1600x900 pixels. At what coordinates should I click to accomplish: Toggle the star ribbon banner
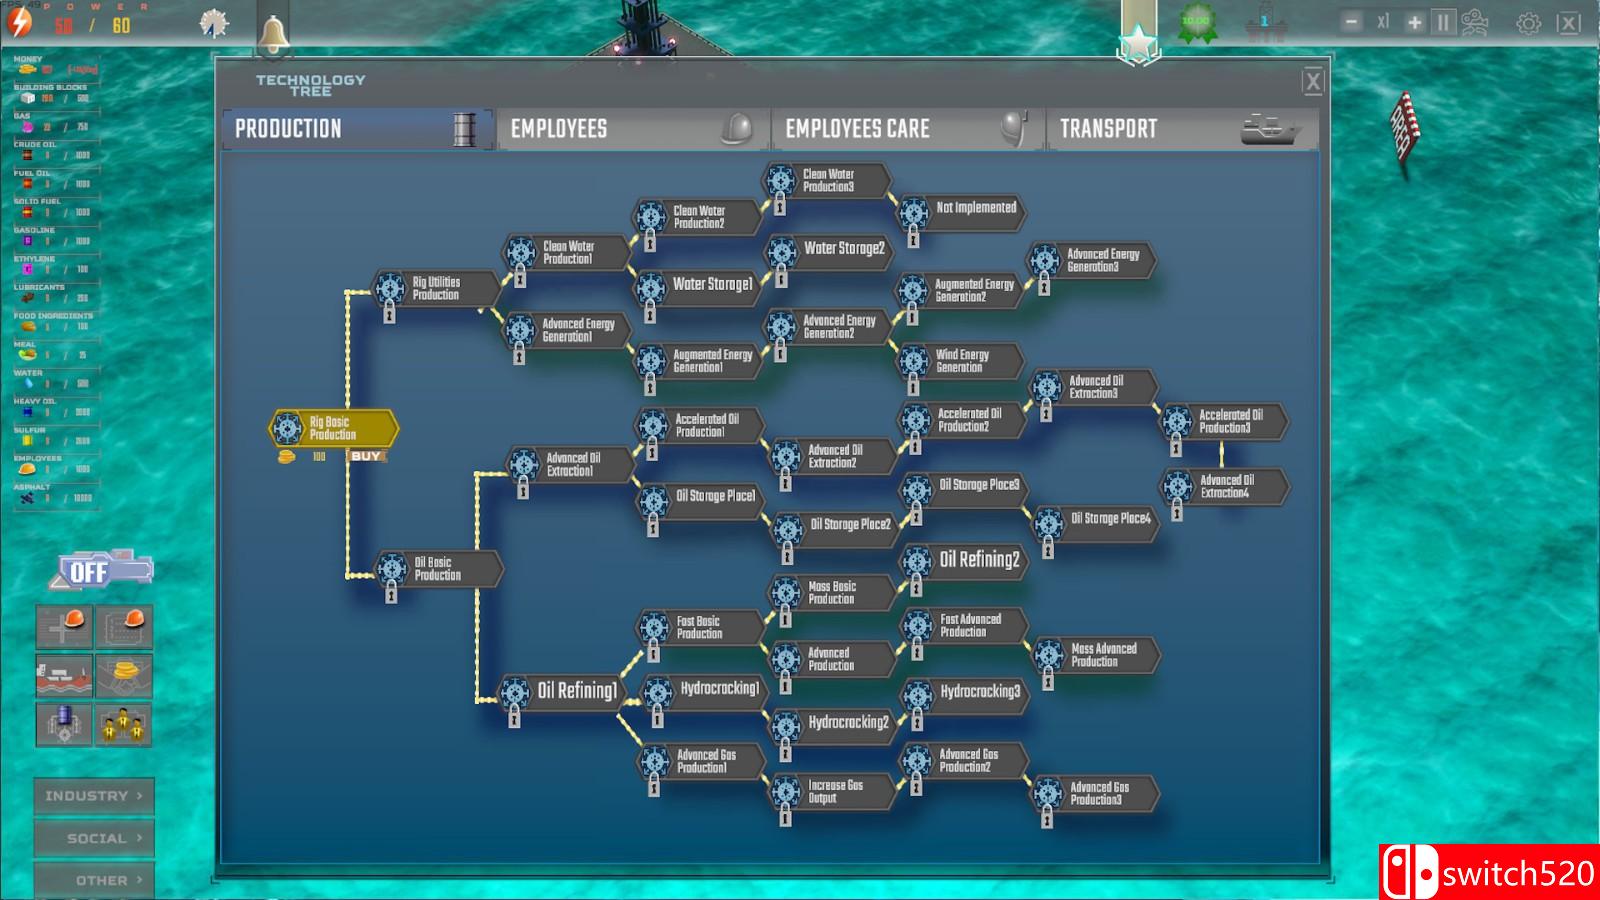1138,42
